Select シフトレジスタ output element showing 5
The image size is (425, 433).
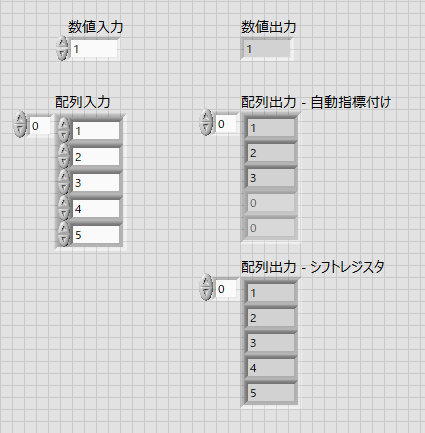(271, 393)
